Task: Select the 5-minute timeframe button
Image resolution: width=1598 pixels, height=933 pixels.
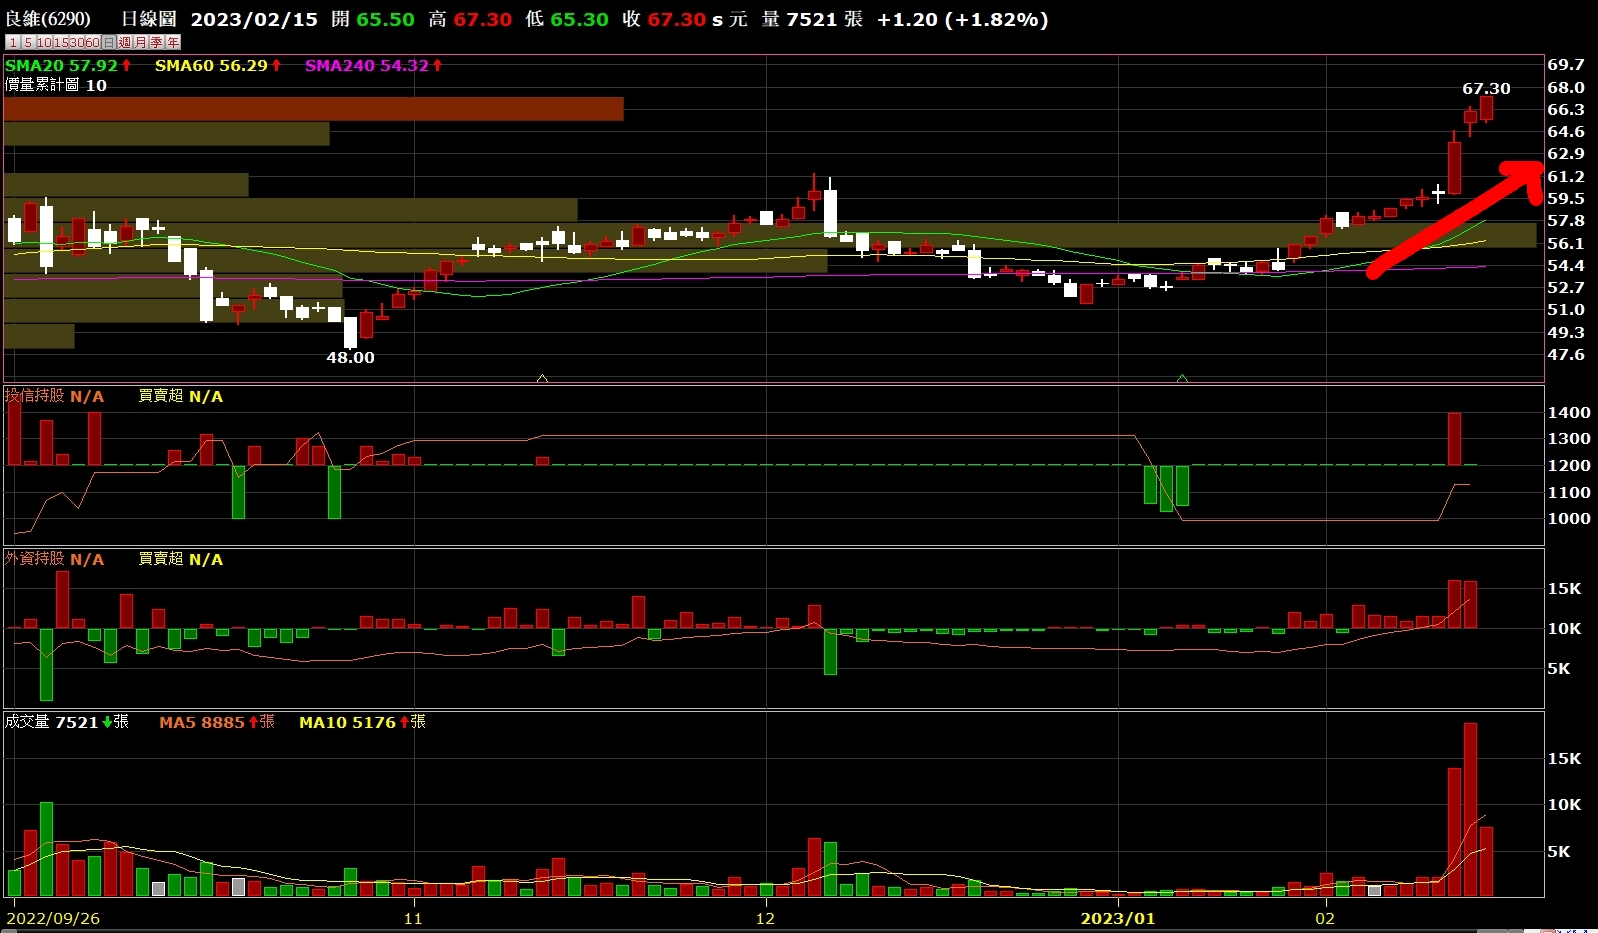Action: coord(28,42)
